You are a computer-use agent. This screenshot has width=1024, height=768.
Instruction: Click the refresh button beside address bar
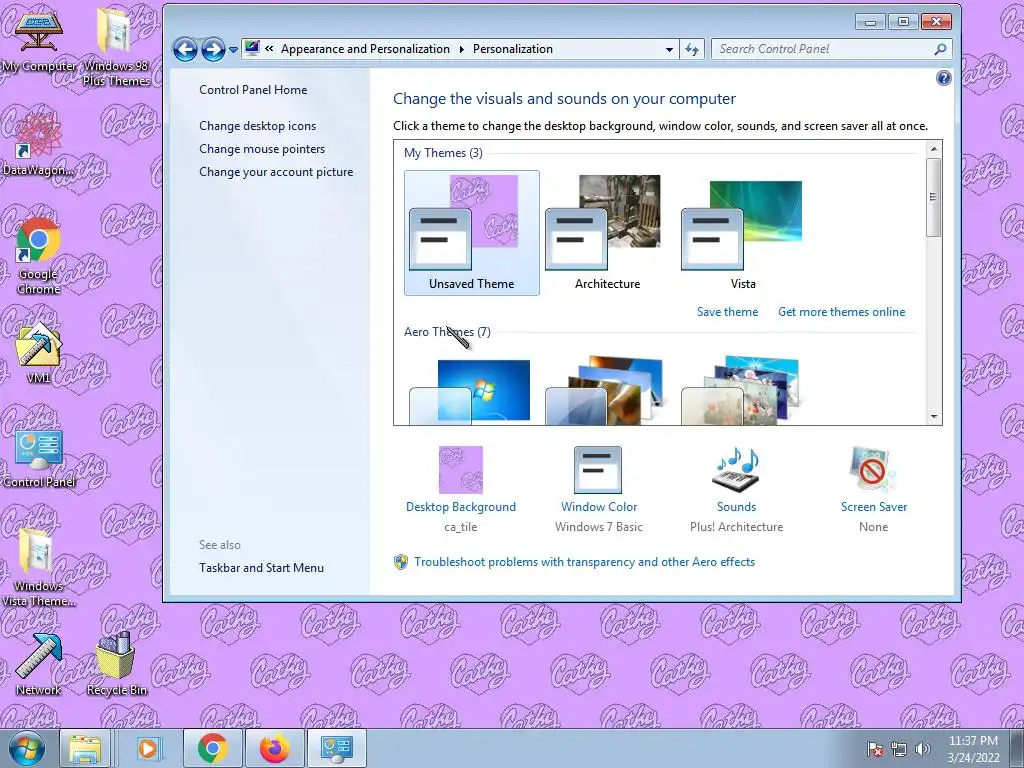[692, 49]
